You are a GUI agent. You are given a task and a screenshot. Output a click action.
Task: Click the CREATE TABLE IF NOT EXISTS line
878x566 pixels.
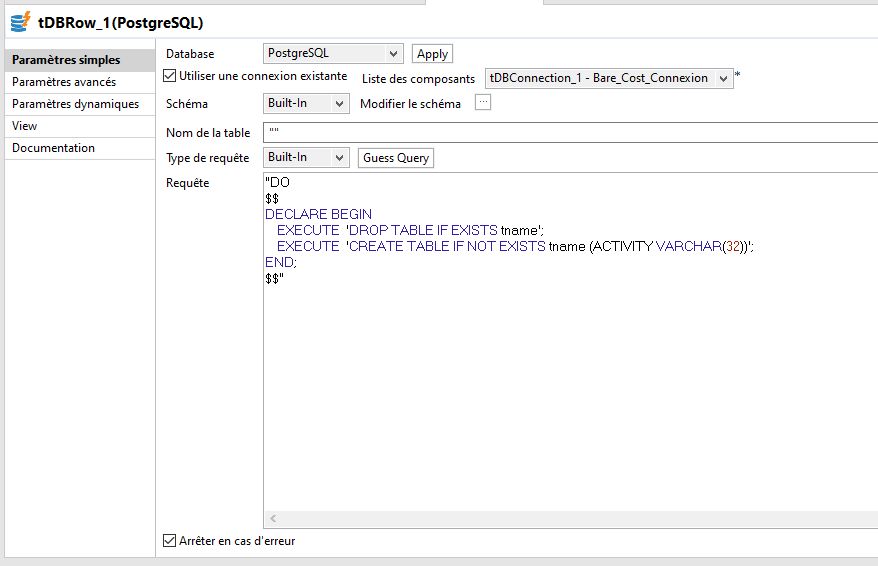pos(515,246)
